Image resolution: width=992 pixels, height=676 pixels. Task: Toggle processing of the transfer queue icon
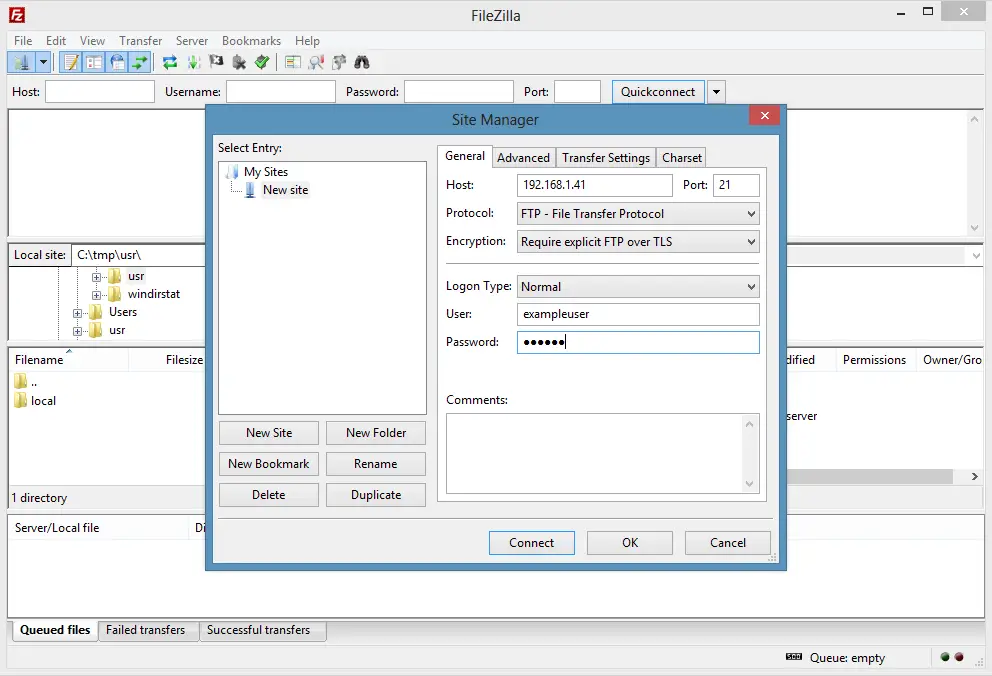click(x=194, y=62)
